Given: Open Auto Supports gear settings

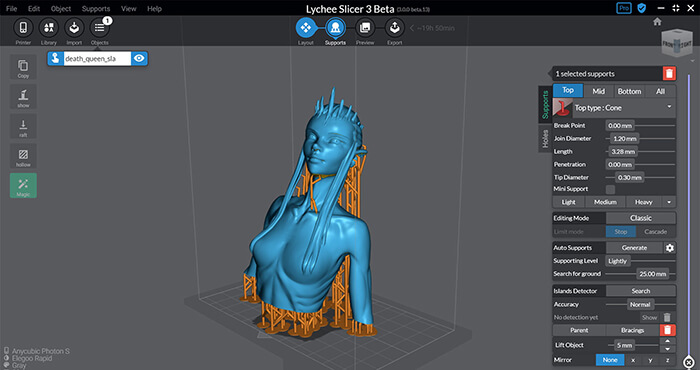Looking at the screenshot, I should [670, 248].
